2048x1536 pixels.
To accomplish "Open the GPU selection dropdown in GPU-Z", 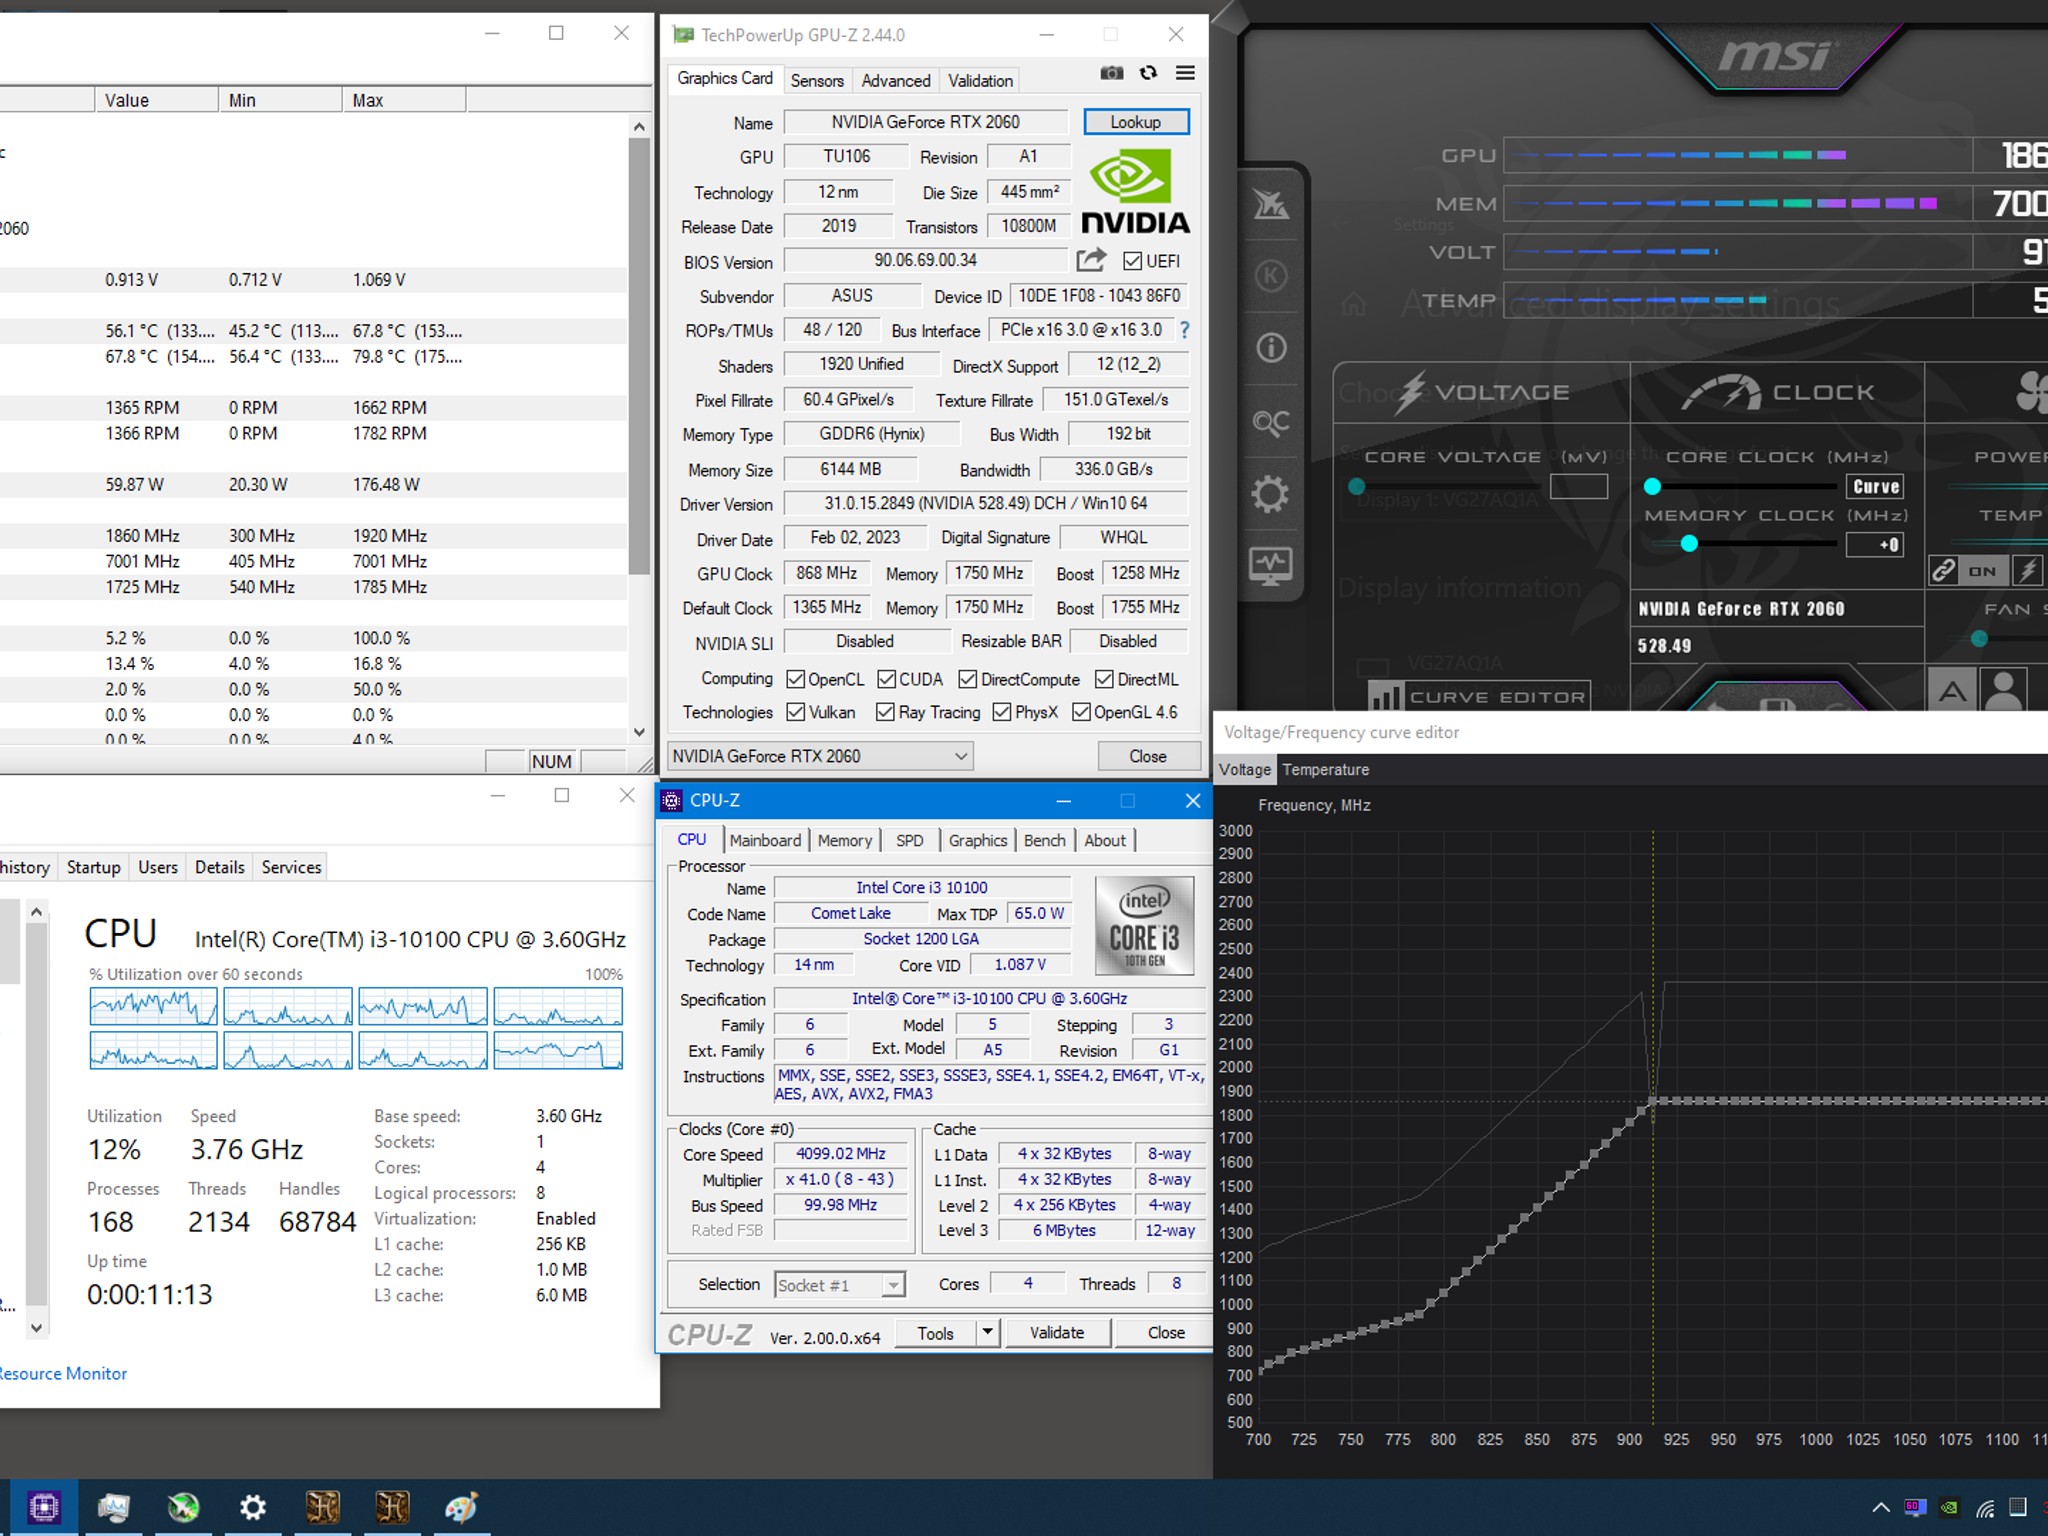I will point(820,756).
